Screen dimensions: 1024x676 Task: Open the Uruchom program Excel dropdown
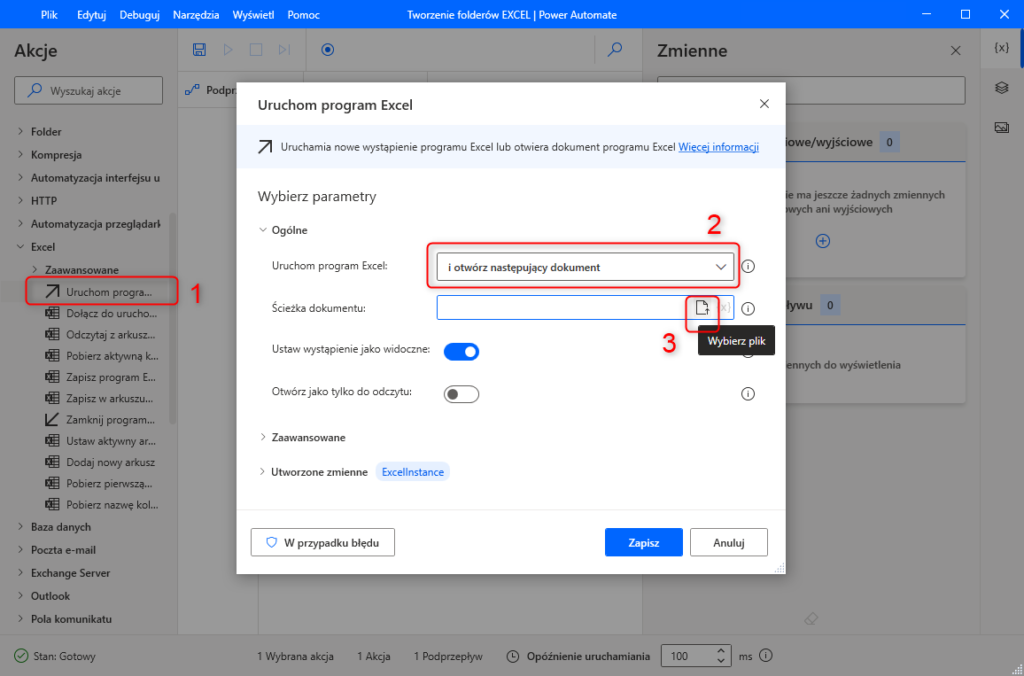pyautogui.click(x=585, y=267)
